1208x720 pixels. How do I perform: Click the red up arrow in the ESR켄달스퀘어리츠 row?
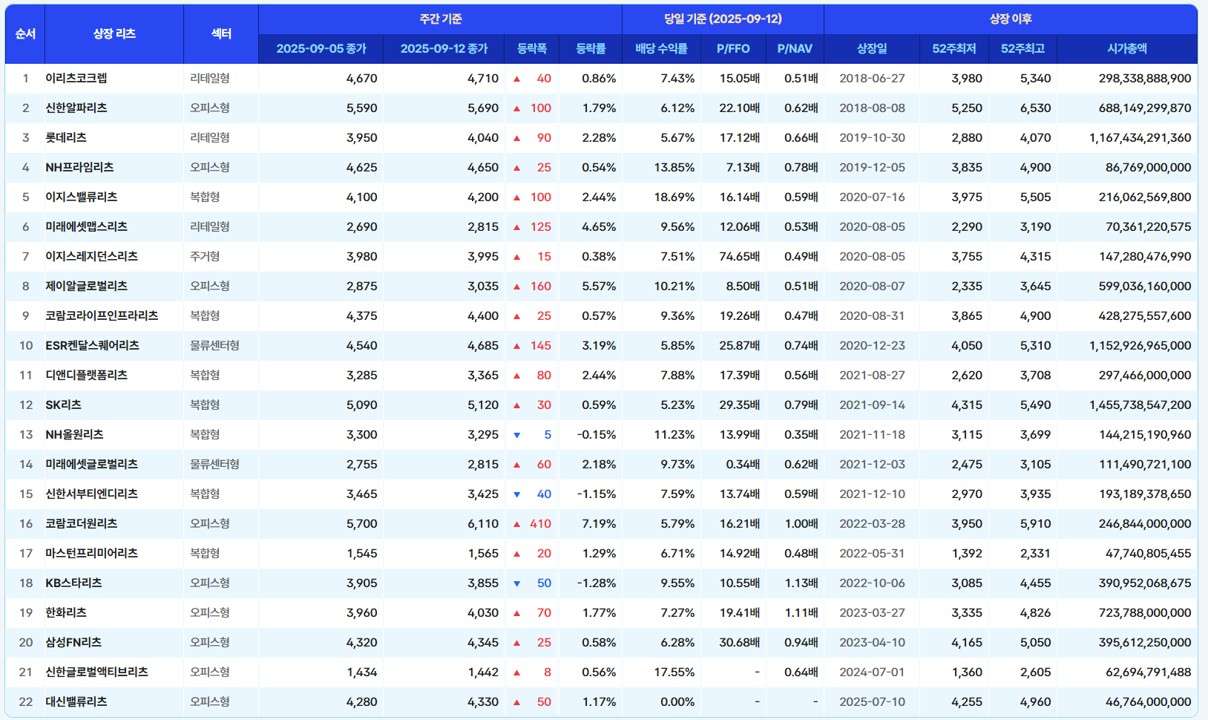pyautogui.click(x=517, y=346)
